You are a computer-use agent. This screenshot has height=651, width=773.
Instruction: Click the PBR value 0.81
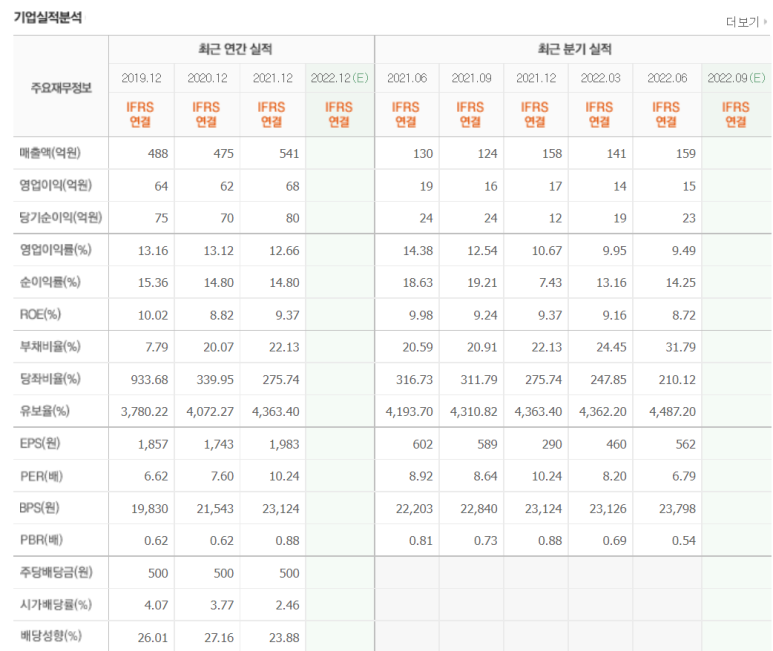coord(421,541)
